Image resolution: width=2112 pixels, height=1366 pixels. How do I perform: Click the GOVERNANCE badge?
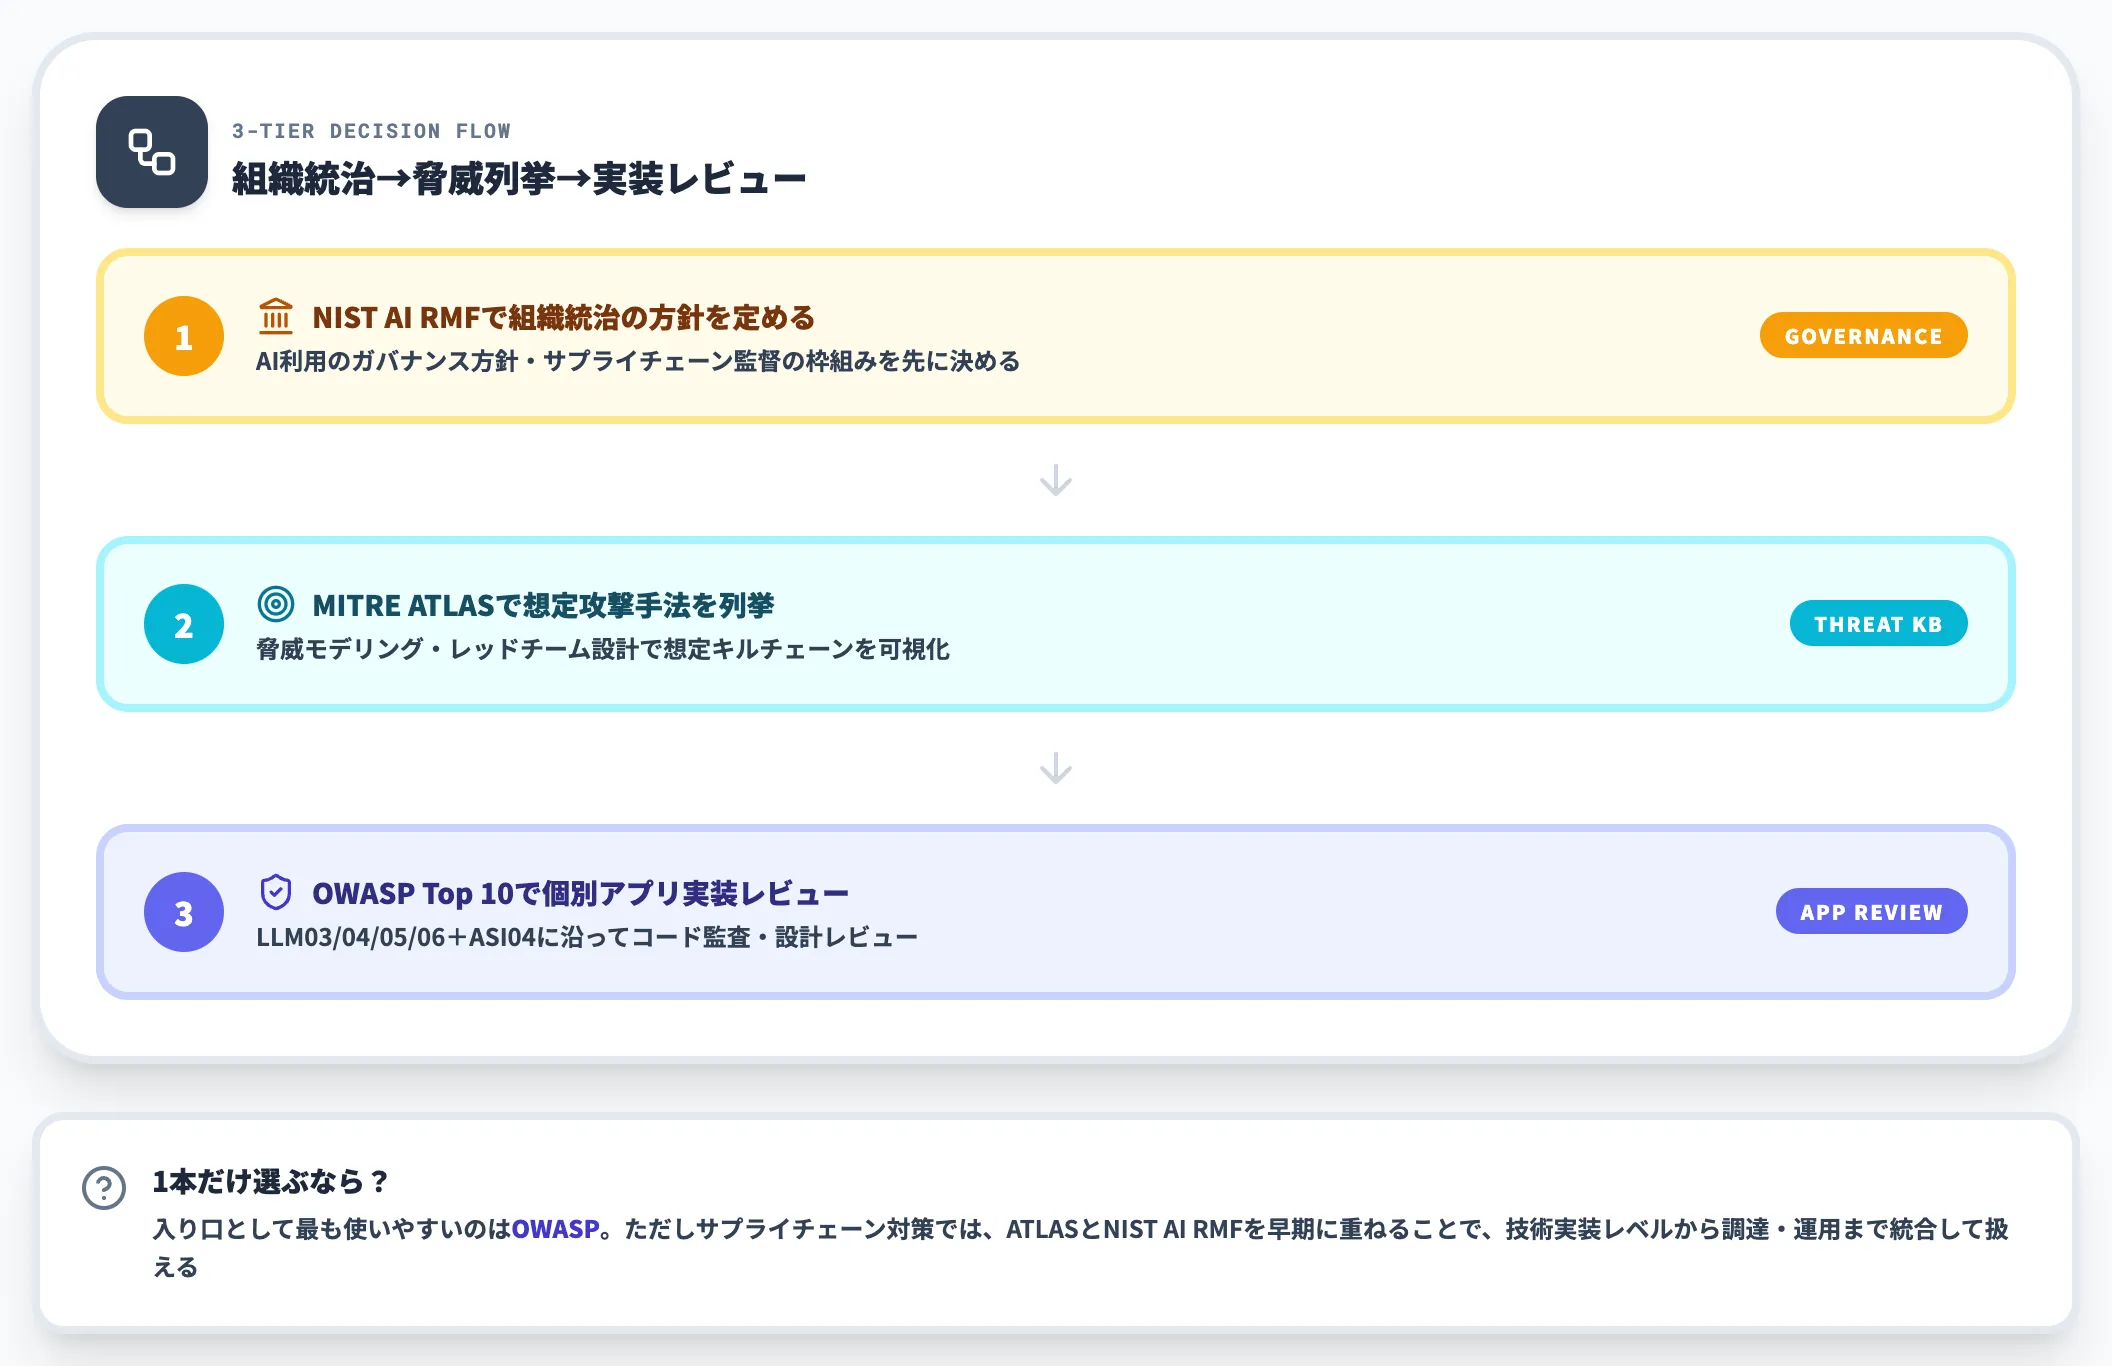(x=1864, y=336)
